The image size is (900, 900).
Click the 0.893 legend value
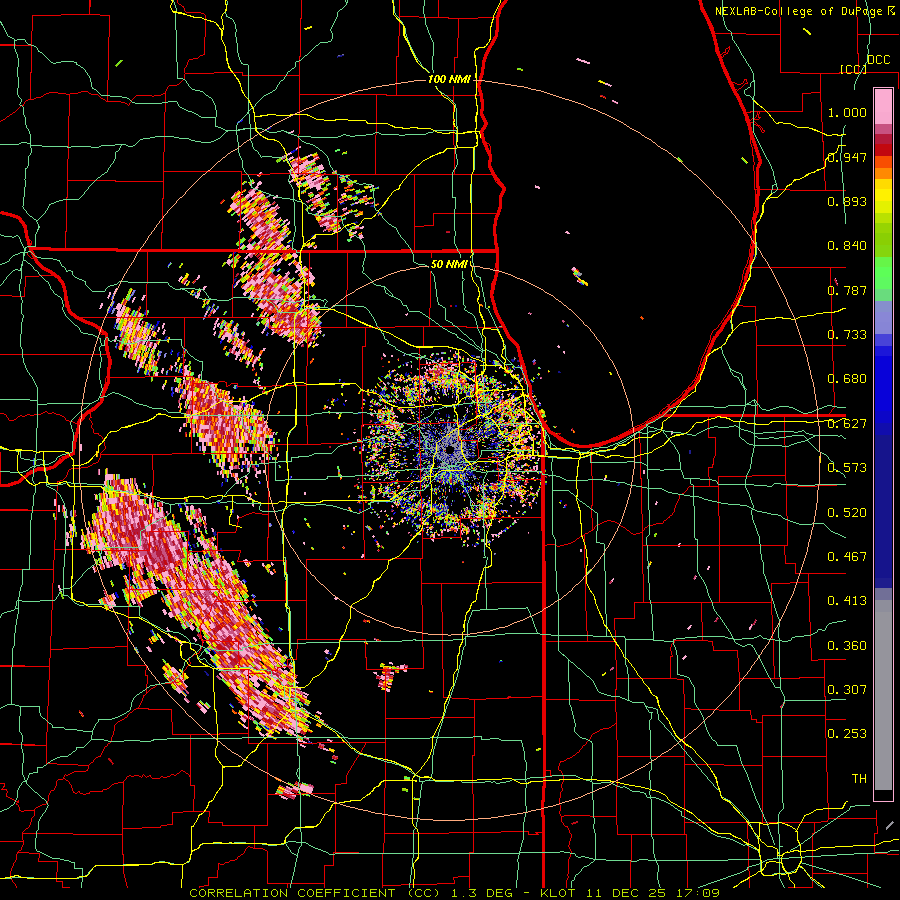(847, 201)
